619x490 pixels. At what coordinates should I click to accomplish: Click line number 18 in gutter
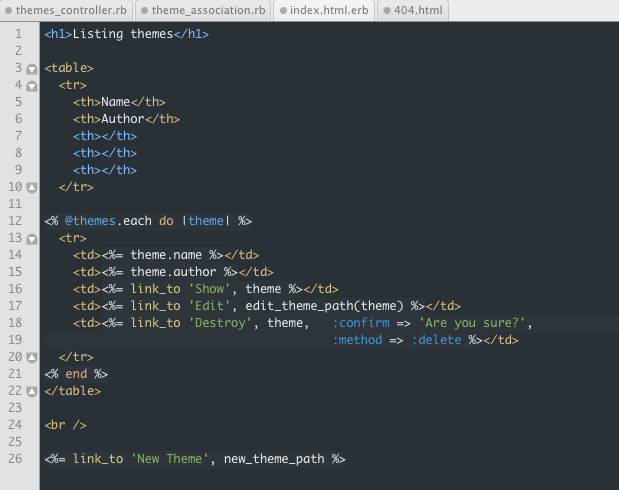(x=15, y=323)
